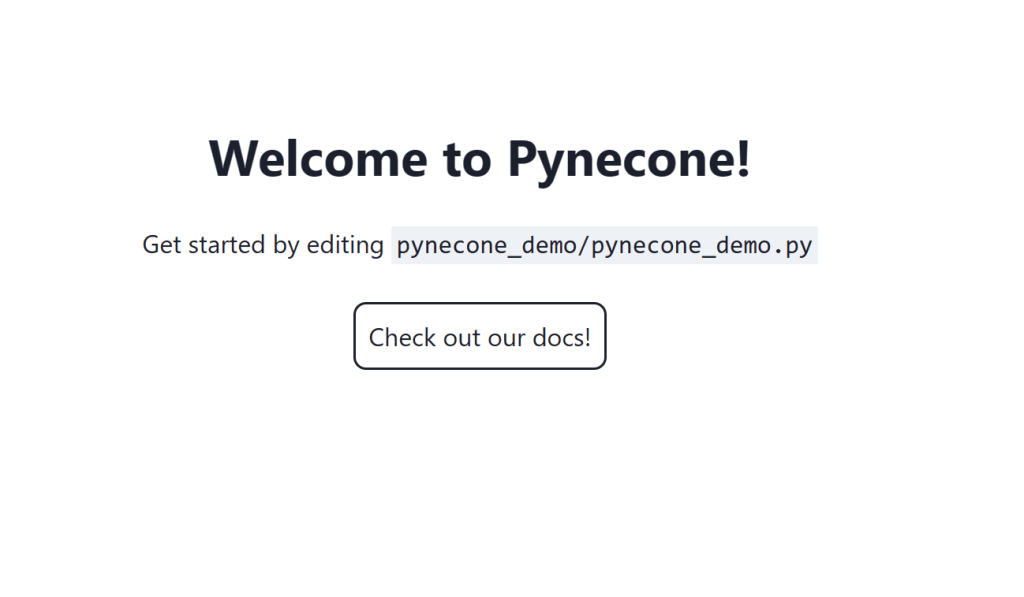Click the "Check out our docs!" button

pyautogui.click(x=480, y=337)
